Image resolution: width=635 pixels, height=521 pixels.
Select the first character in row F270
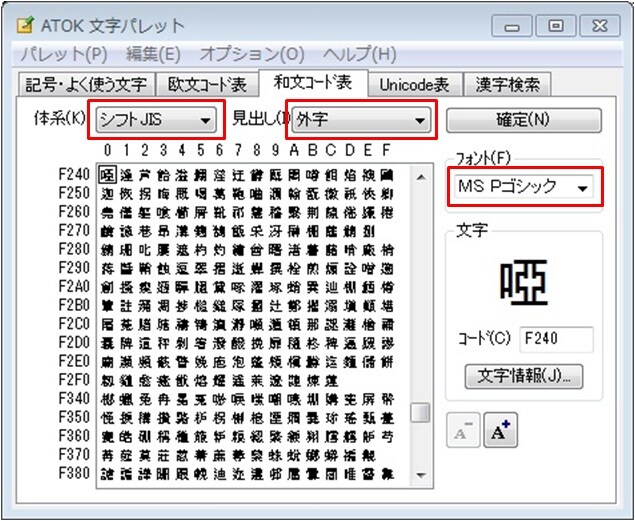tap(108, 231)
